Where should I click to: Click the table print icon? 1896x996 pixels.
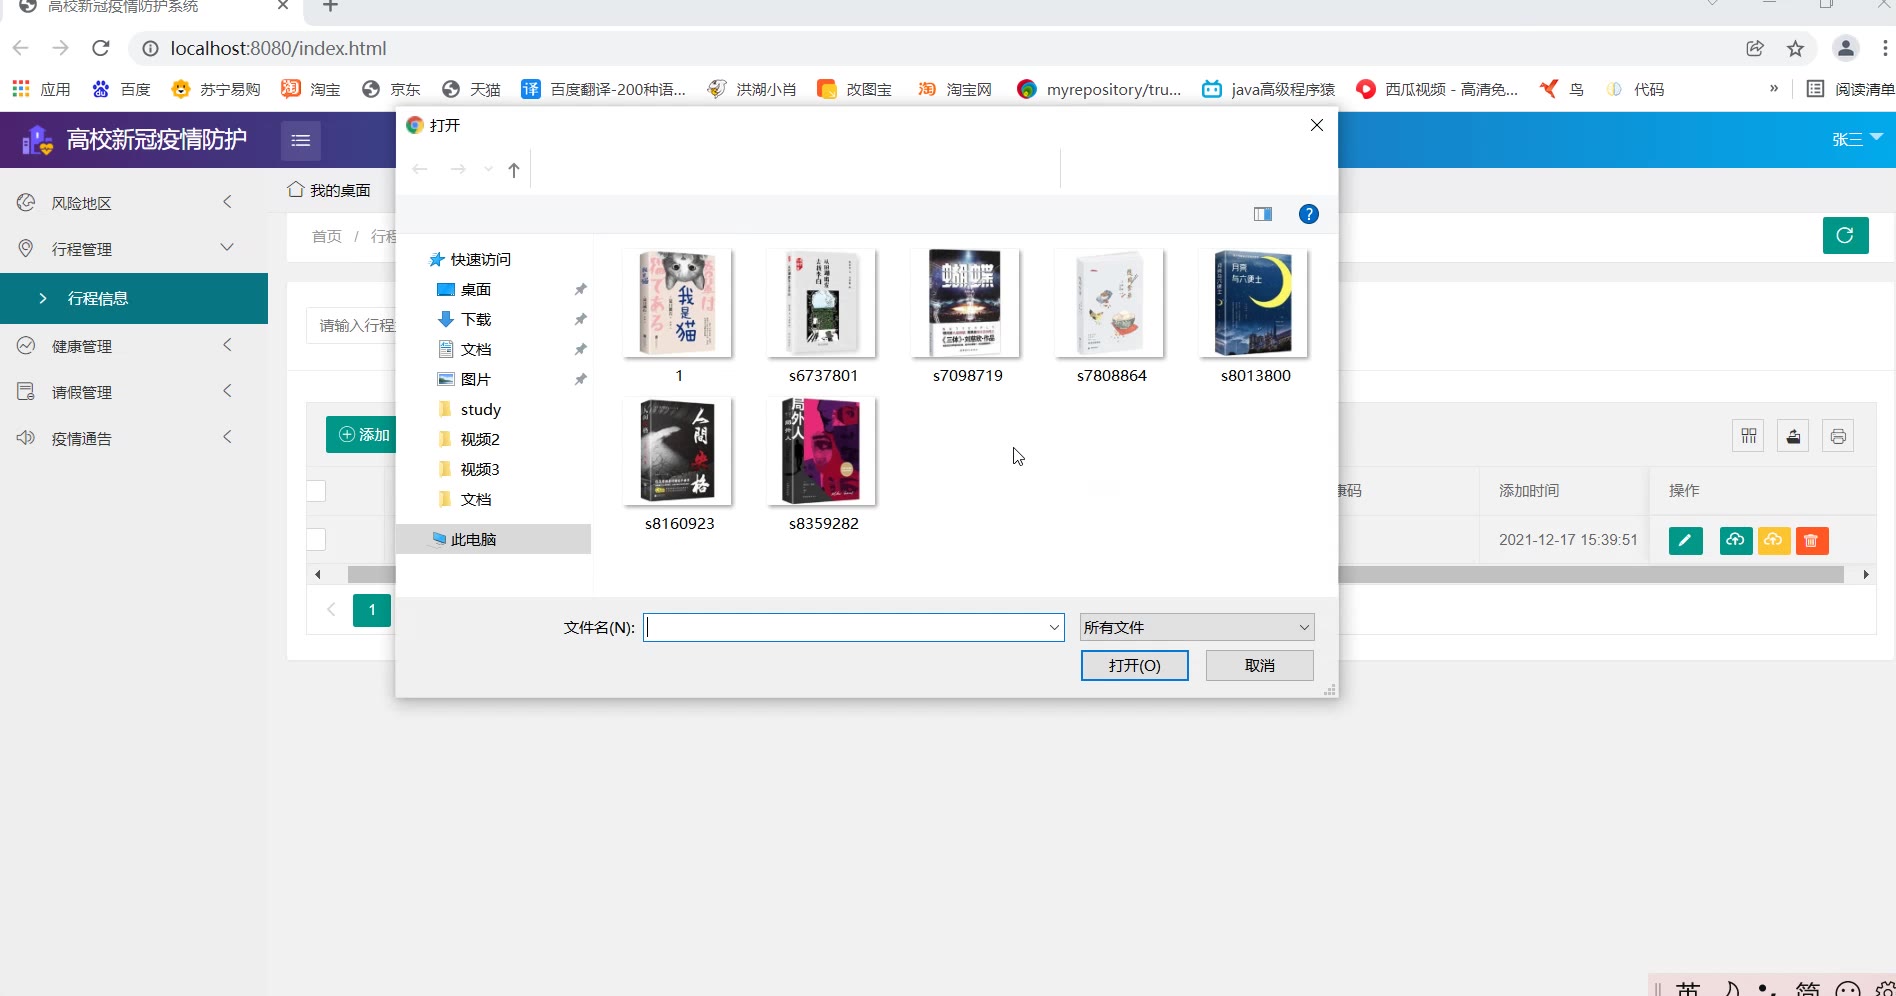[1838, 436]
